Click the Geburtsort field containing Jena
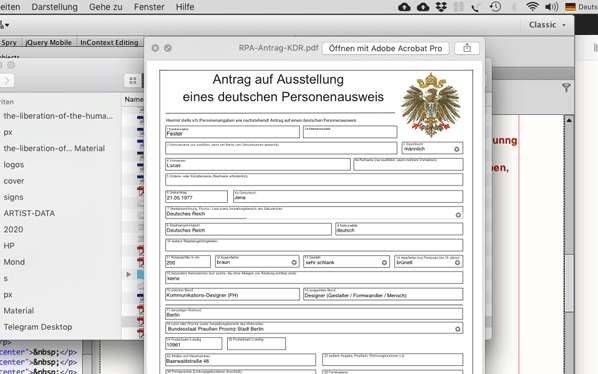Image resolution: width=598 pixels, height=374 pixels. coord(348,196)
